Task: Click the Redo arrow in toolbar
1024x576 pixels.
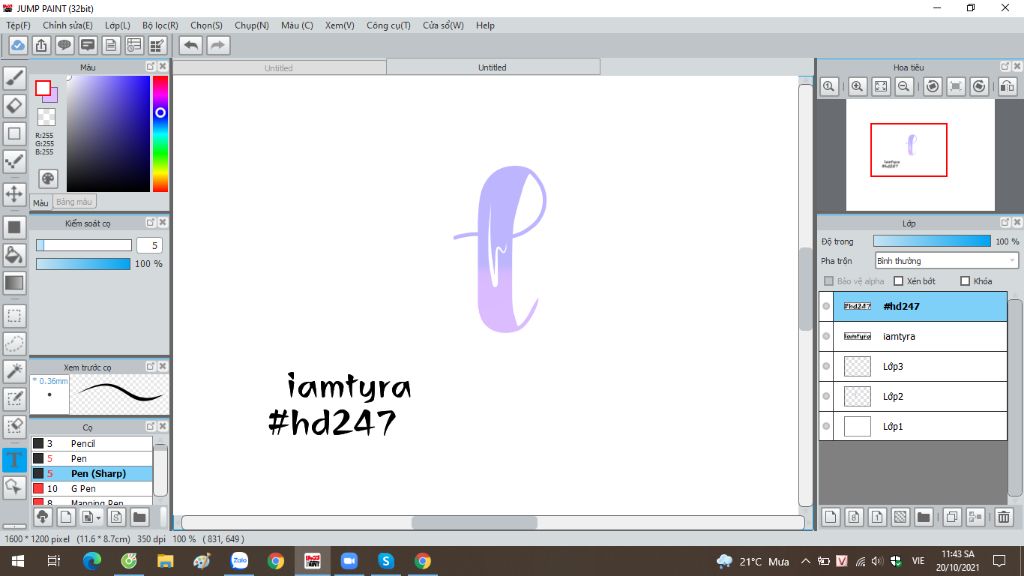Action: pos(218,45)
